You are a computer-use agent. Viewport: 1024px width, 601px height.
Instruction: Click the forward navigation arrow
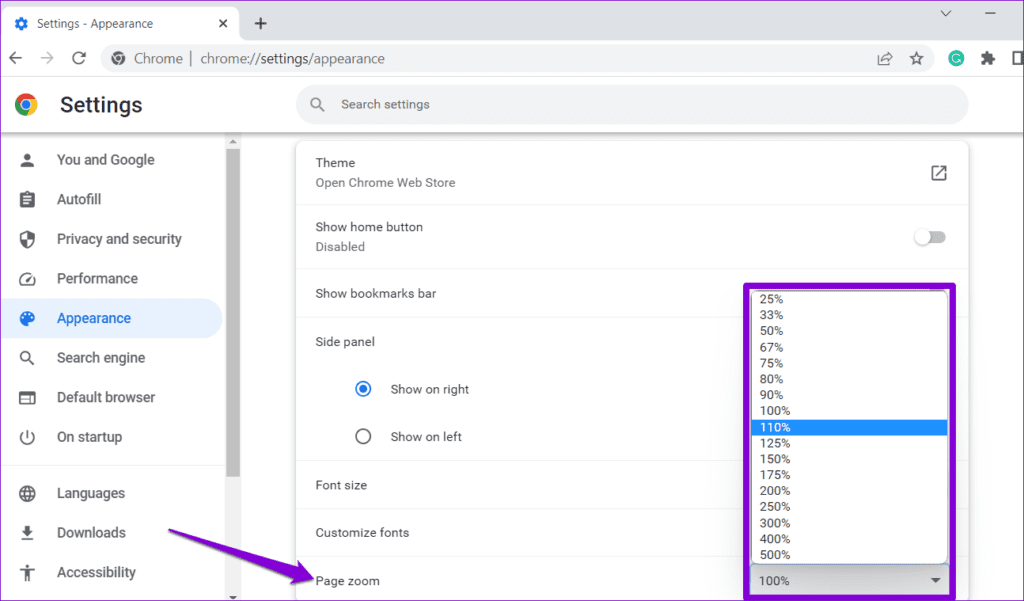pos(47,58)
